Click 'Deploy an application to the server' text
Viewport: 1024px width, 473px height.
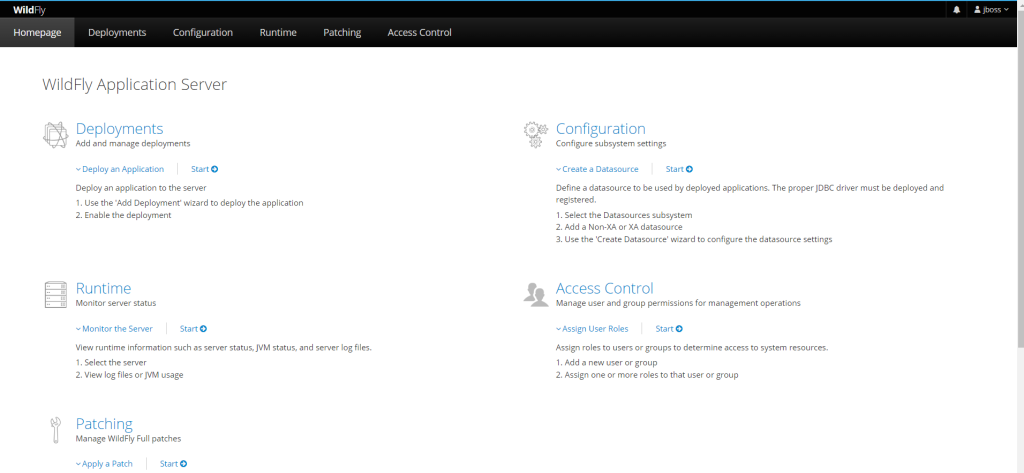point(141,188)
